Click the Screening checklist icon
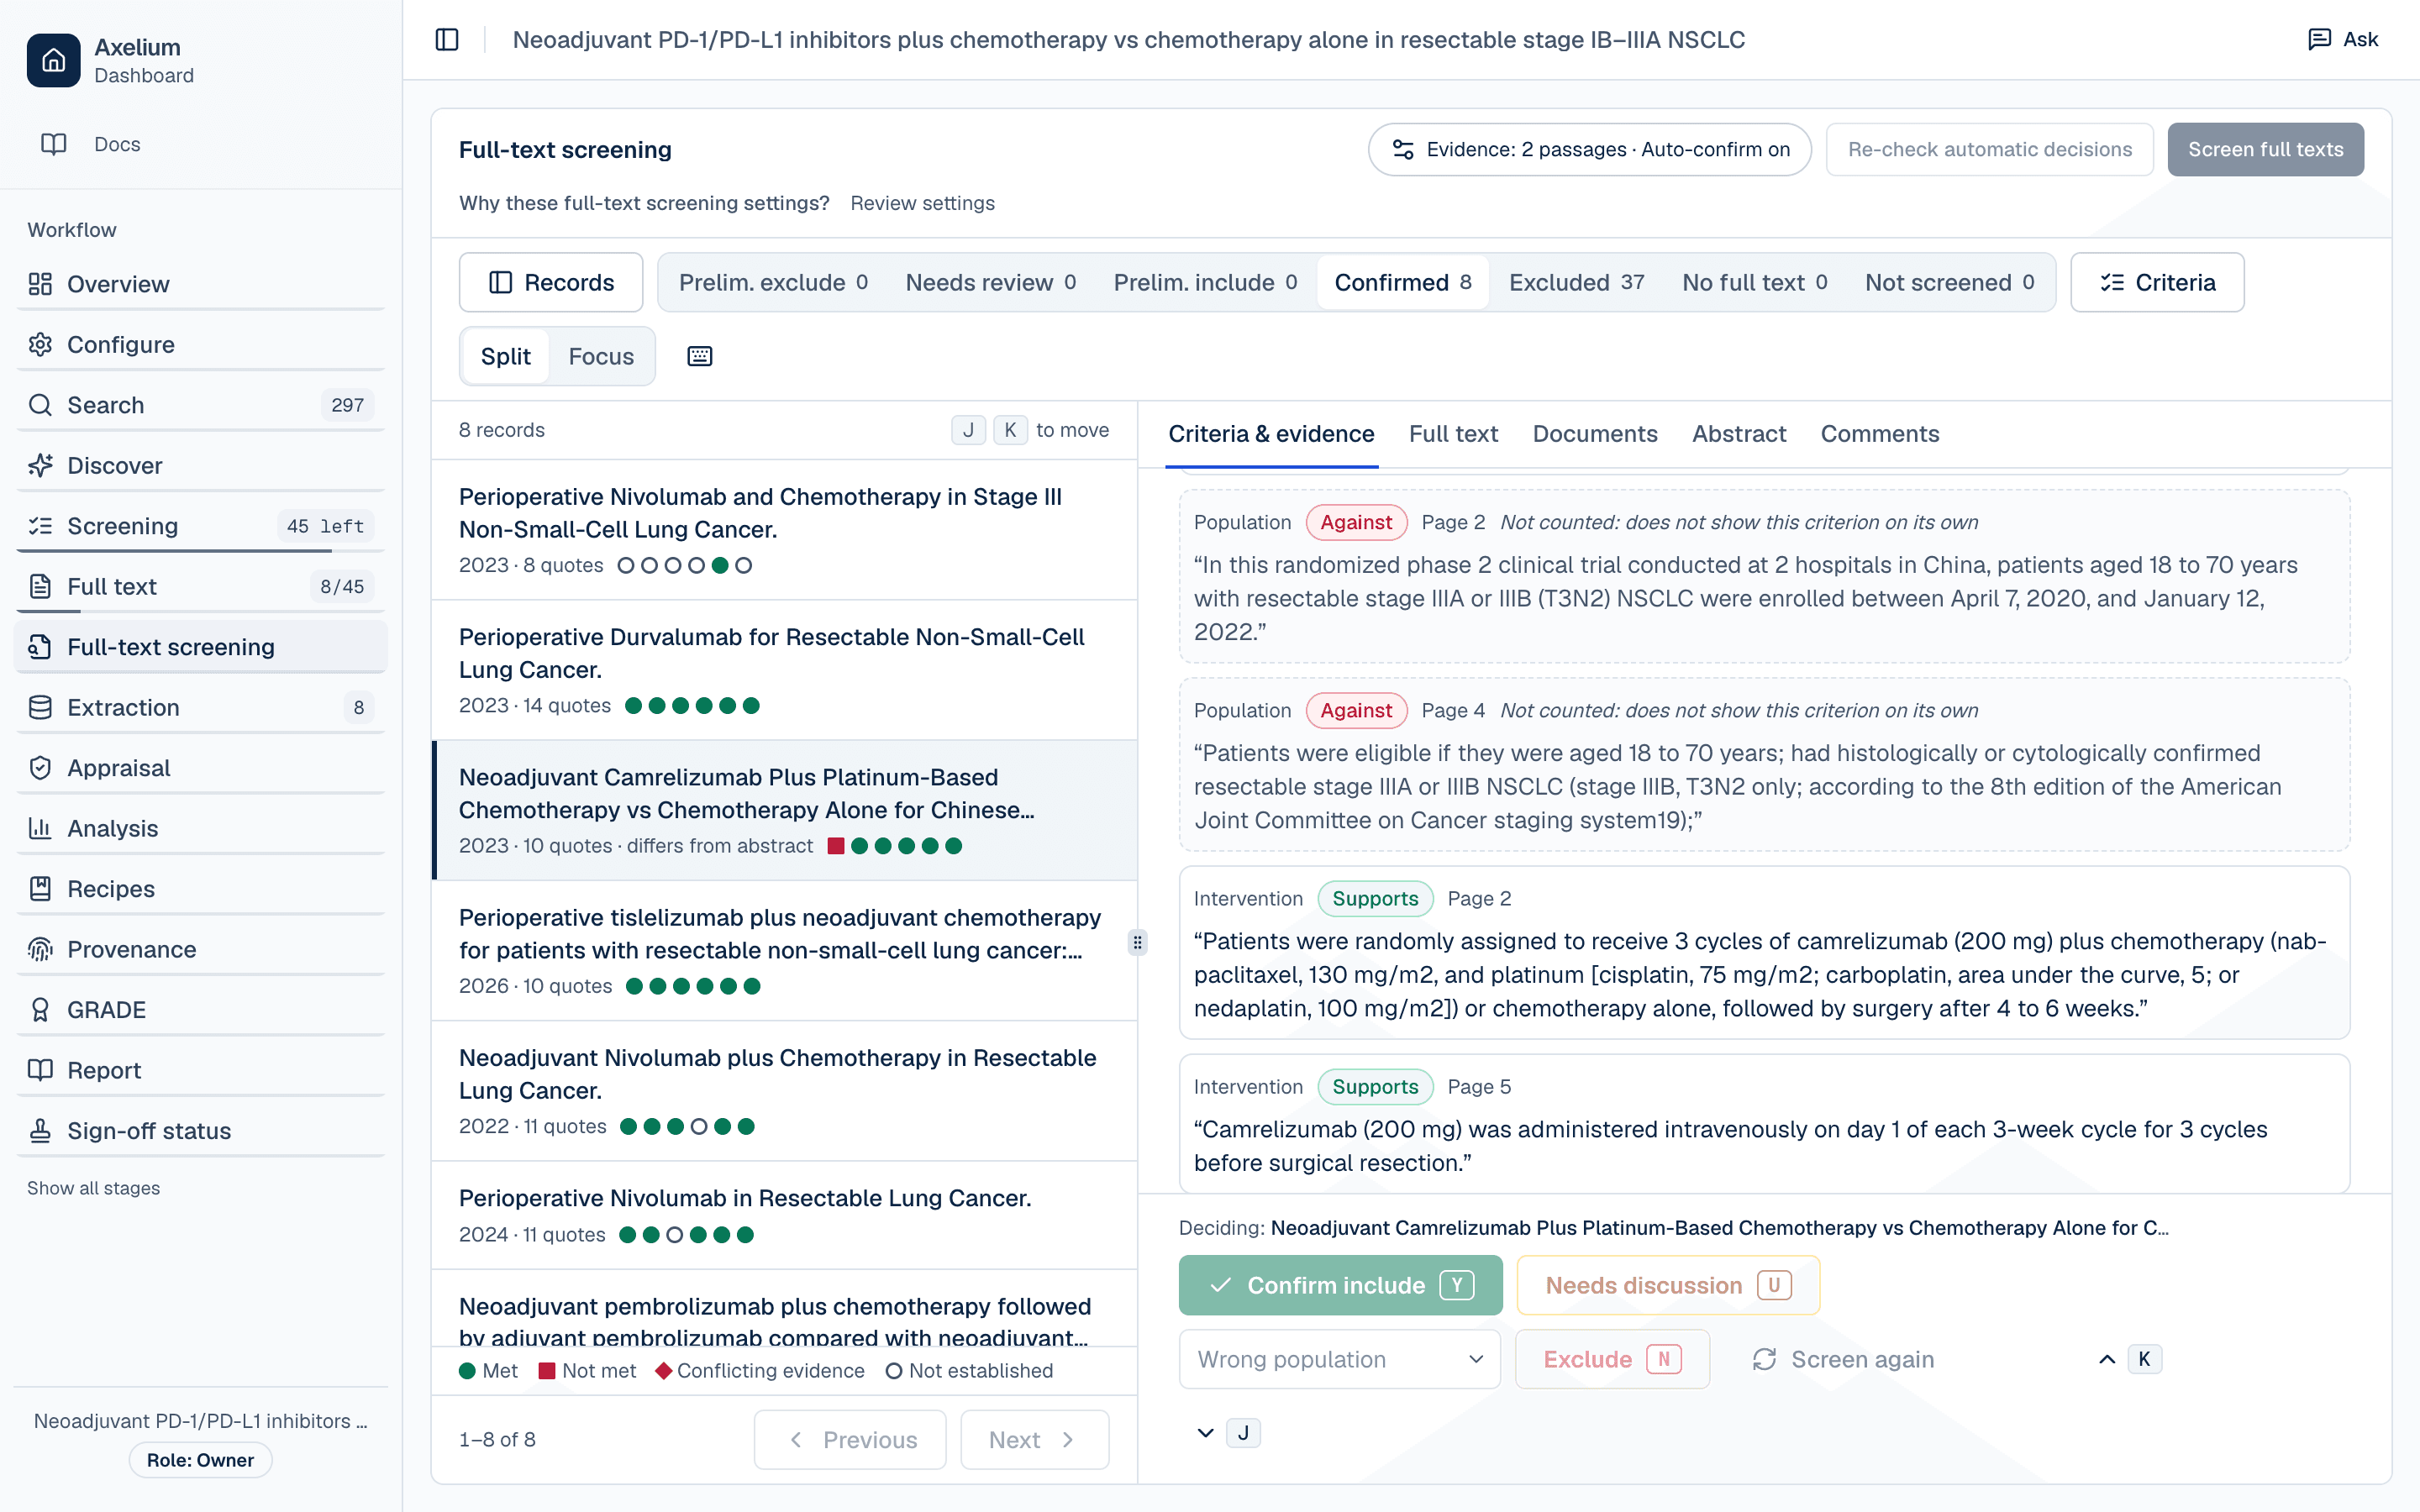This screenshot has height=1512, width=2420. click(x=40, y=526)
